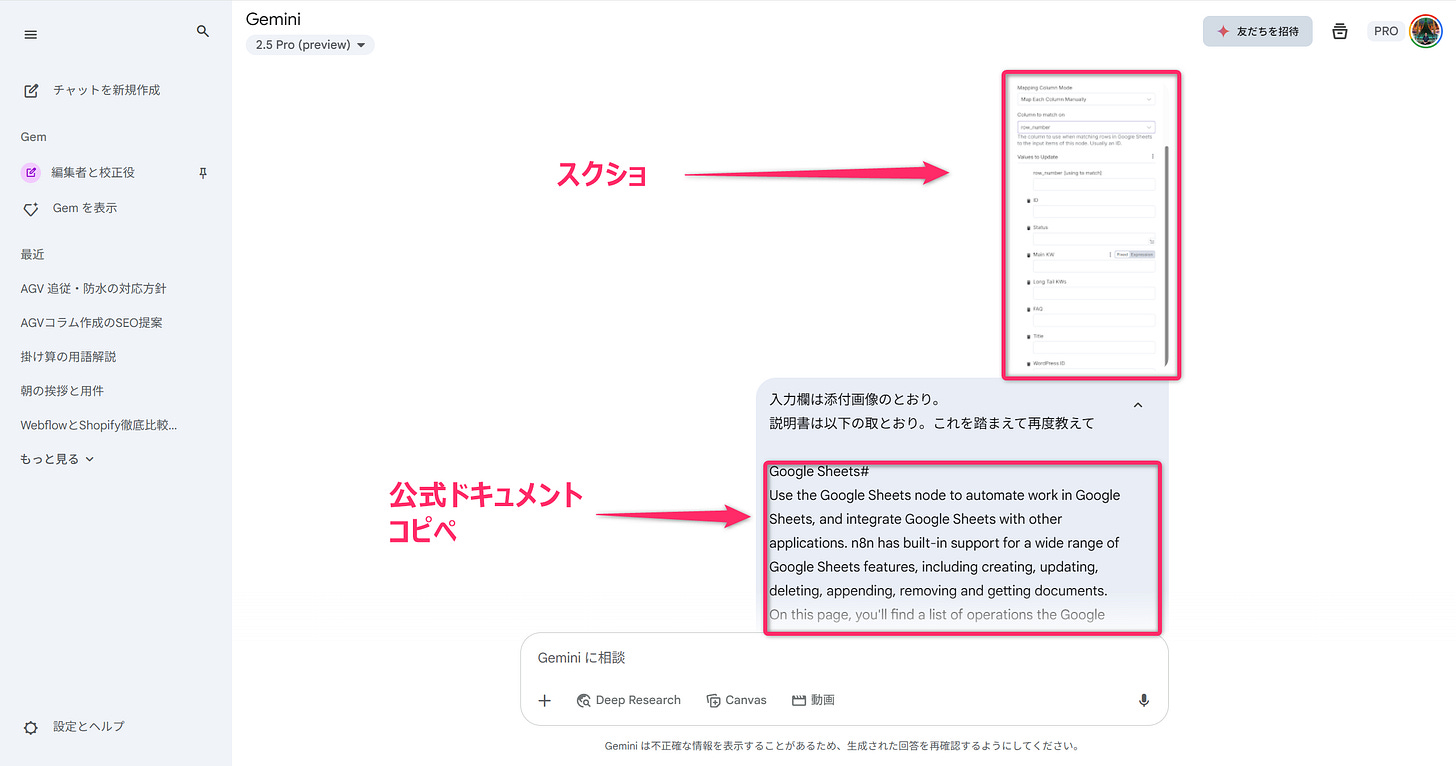Click the microphone voice input icon
The image size is (1456, 766).
[x=1144, y=701]
